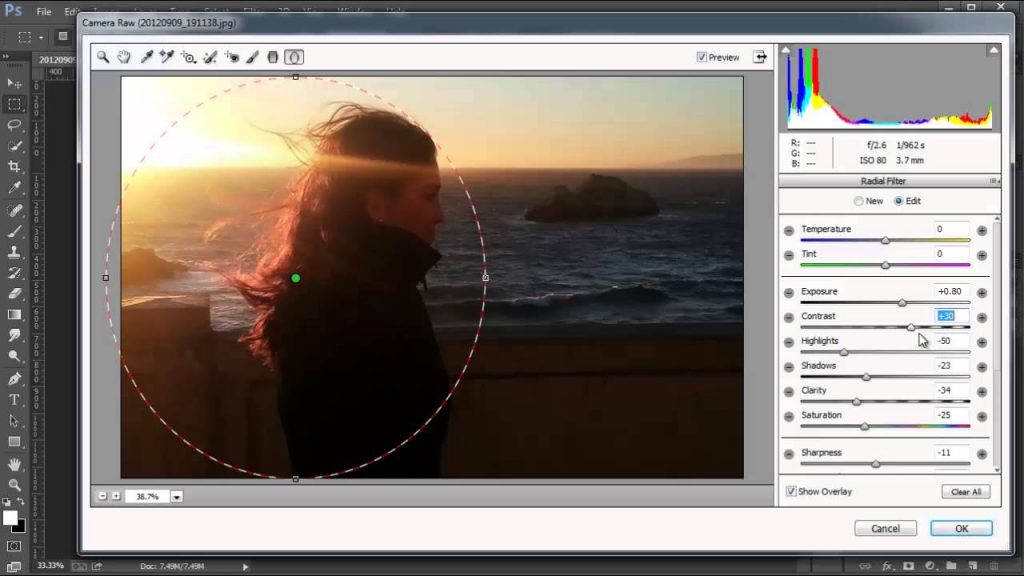Select the New radio button
The width and height of the screenshot is (1024, 576).
point(857,201)
